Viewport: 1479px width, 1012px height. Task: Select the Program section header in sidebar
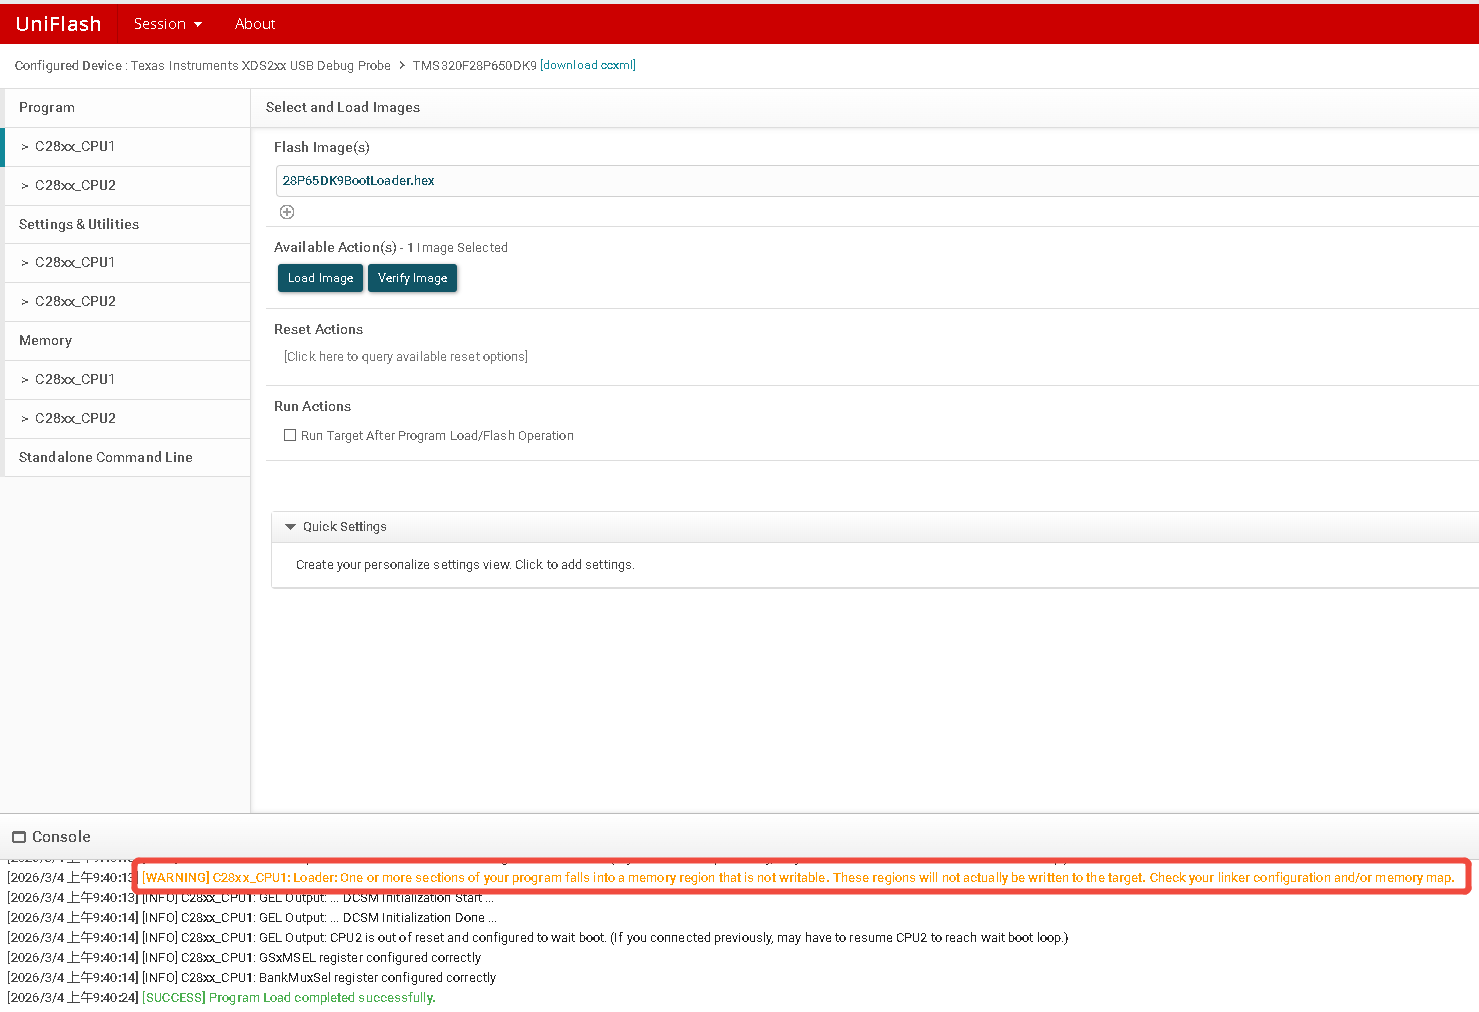coord(127,108)
